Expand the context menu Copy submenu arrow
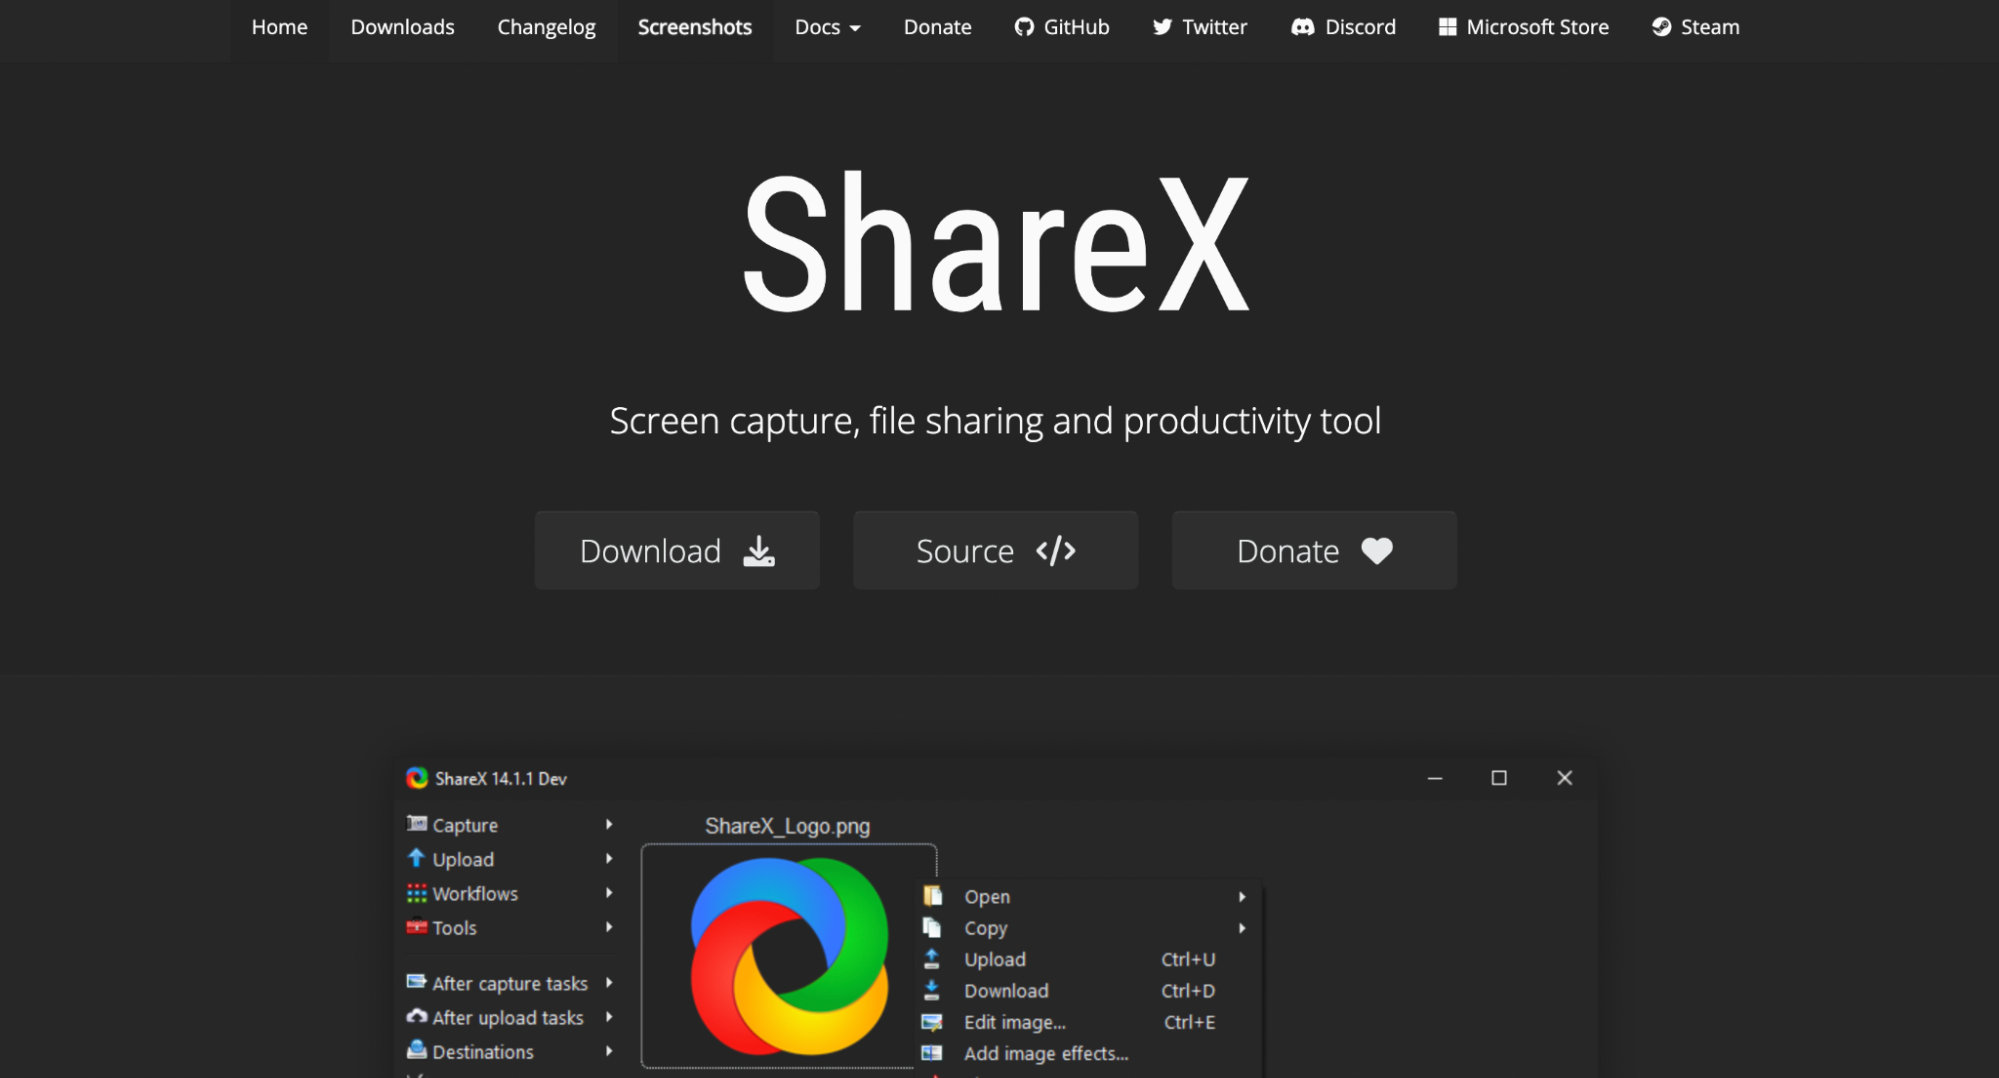This screenshot has height=1078, width=1999. coord(1242,928)
